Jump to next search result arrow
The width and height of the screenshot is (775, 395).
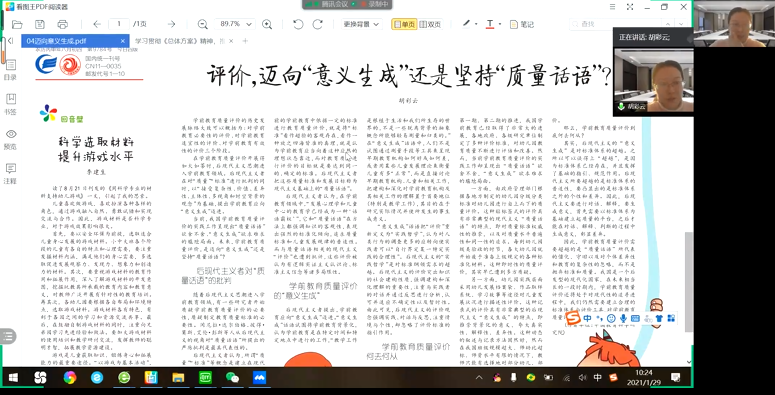[682, 24]
